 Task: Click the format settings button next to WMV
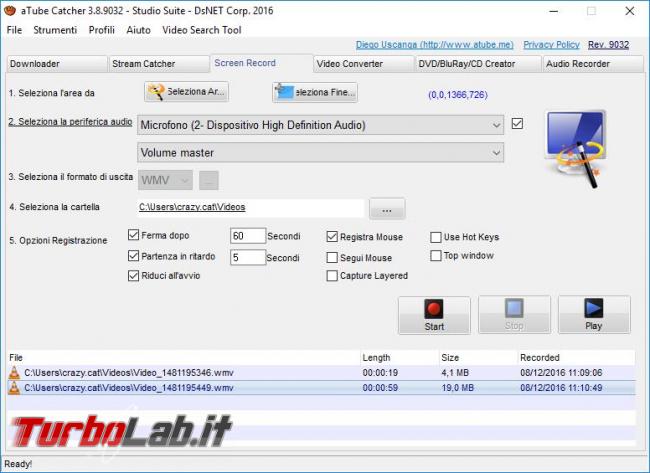[209, 180]
